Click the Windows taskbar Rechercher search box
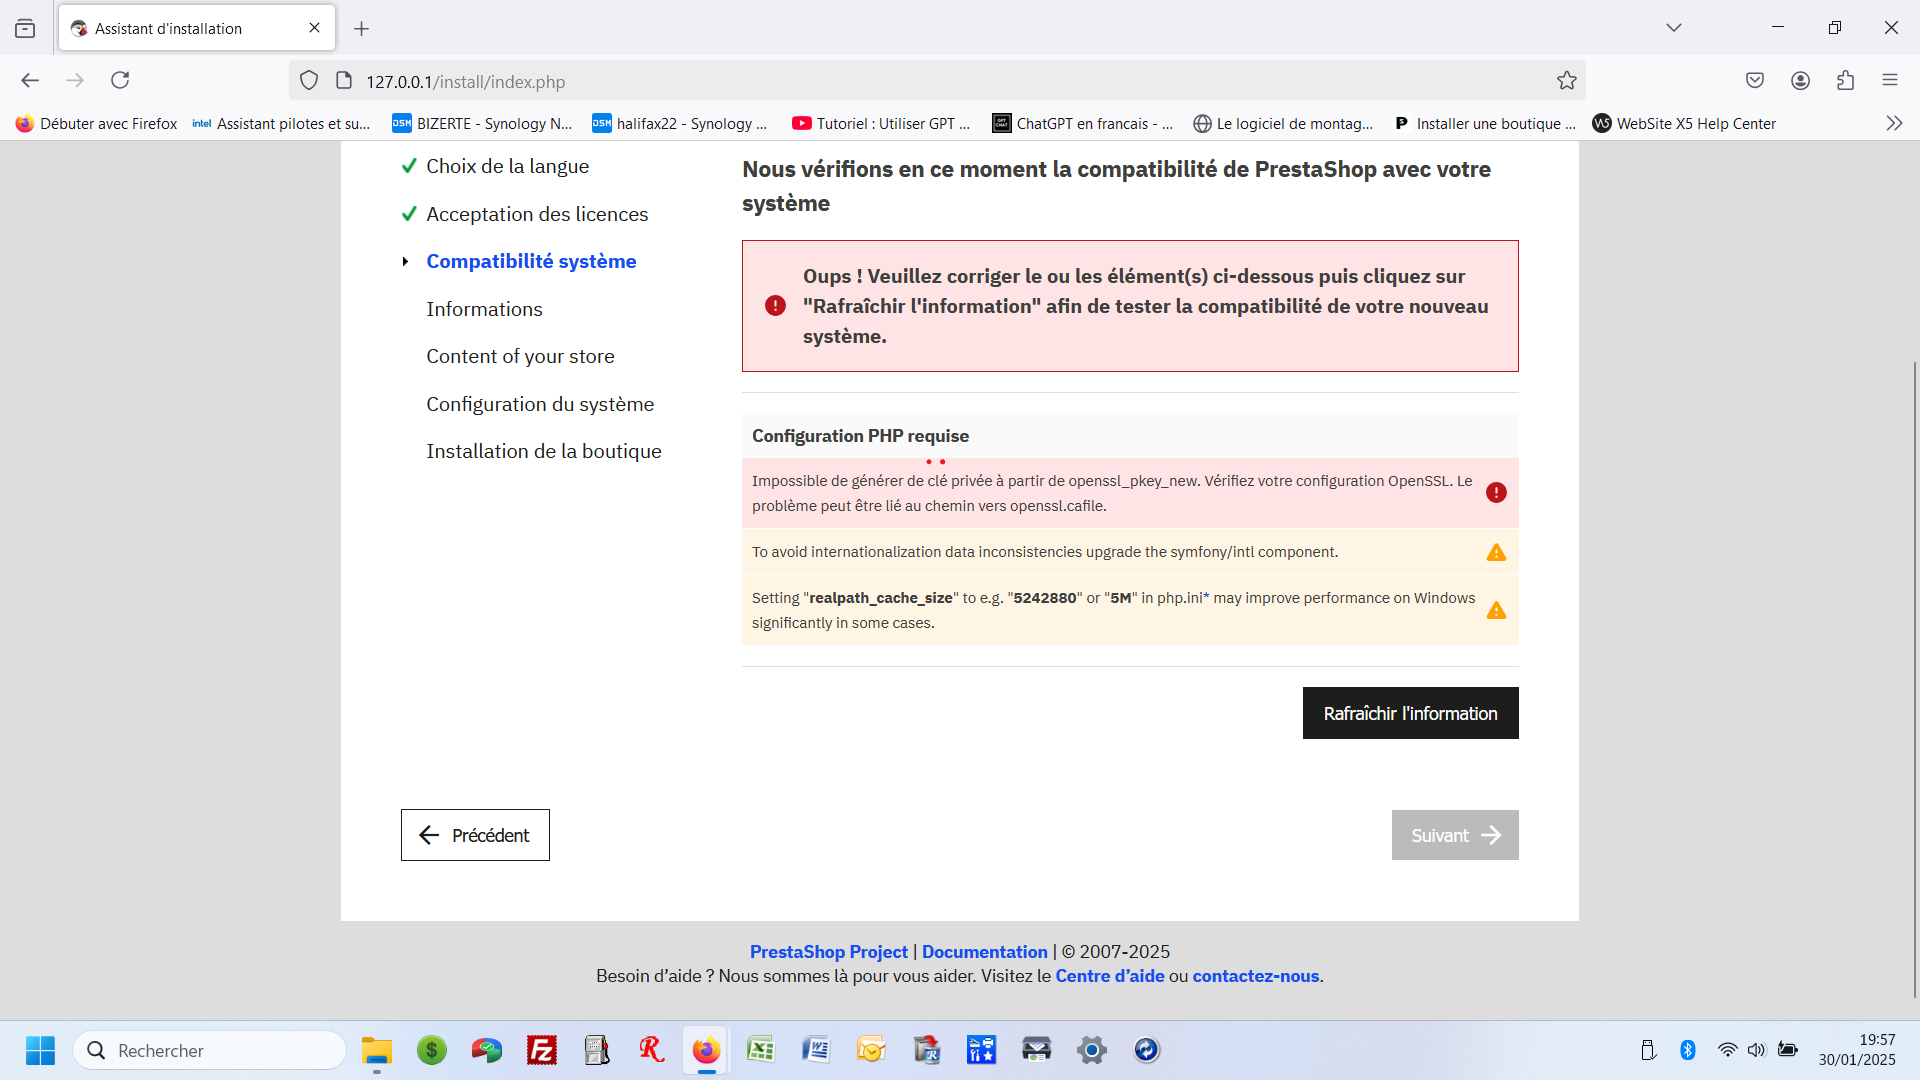1920x1080 pixels. (210, 1050)
